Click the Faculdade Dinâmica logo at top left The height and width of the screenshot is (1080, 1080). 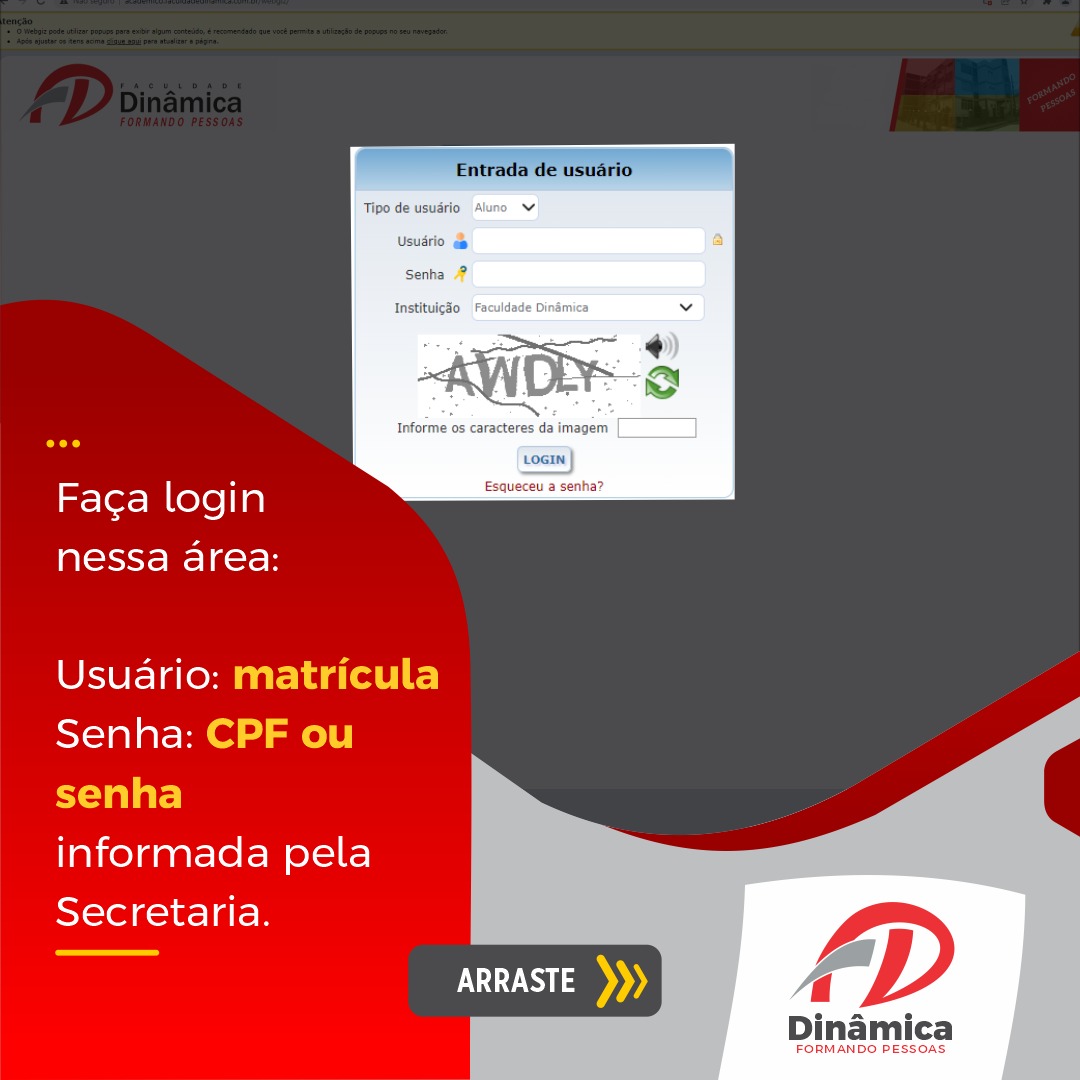[132, 96]
